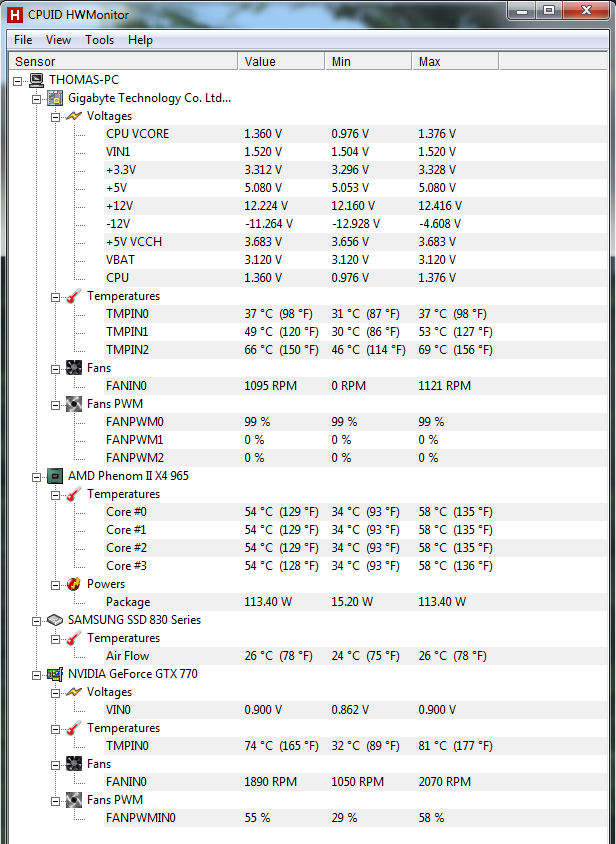Image resolution: width=616 pixels, height=844 pixels.
Task: Click the AMD Phenom Temperatures thermometer icon
Action: pyautogui.click(x=74, y=494)
